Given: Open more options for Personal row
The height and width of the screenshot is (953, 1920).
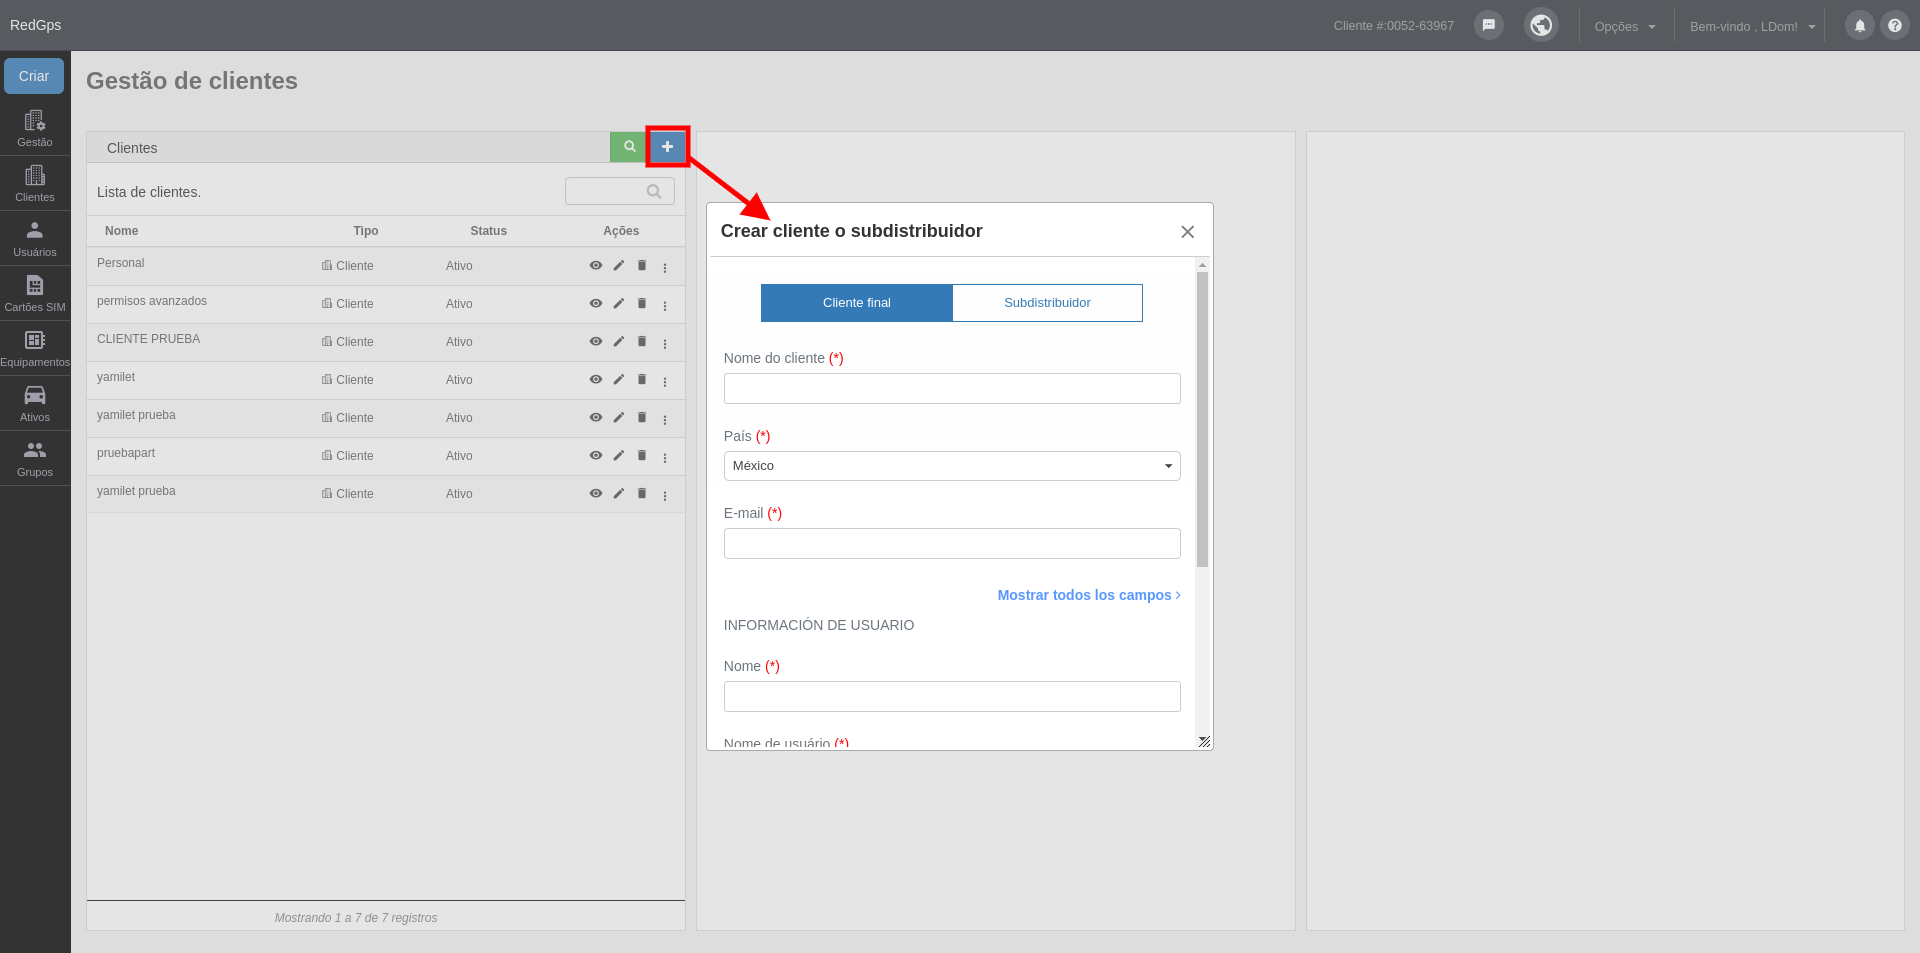Looking at the screenshot, I should point(665,268).
